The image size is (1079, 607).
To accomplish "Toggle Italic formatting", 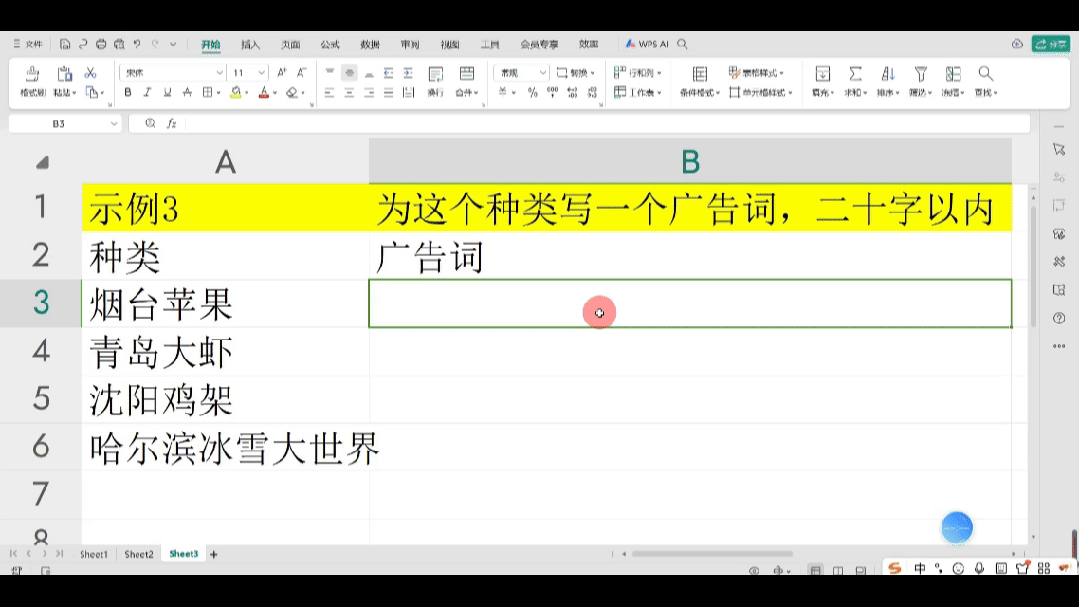I will (147, 92).
